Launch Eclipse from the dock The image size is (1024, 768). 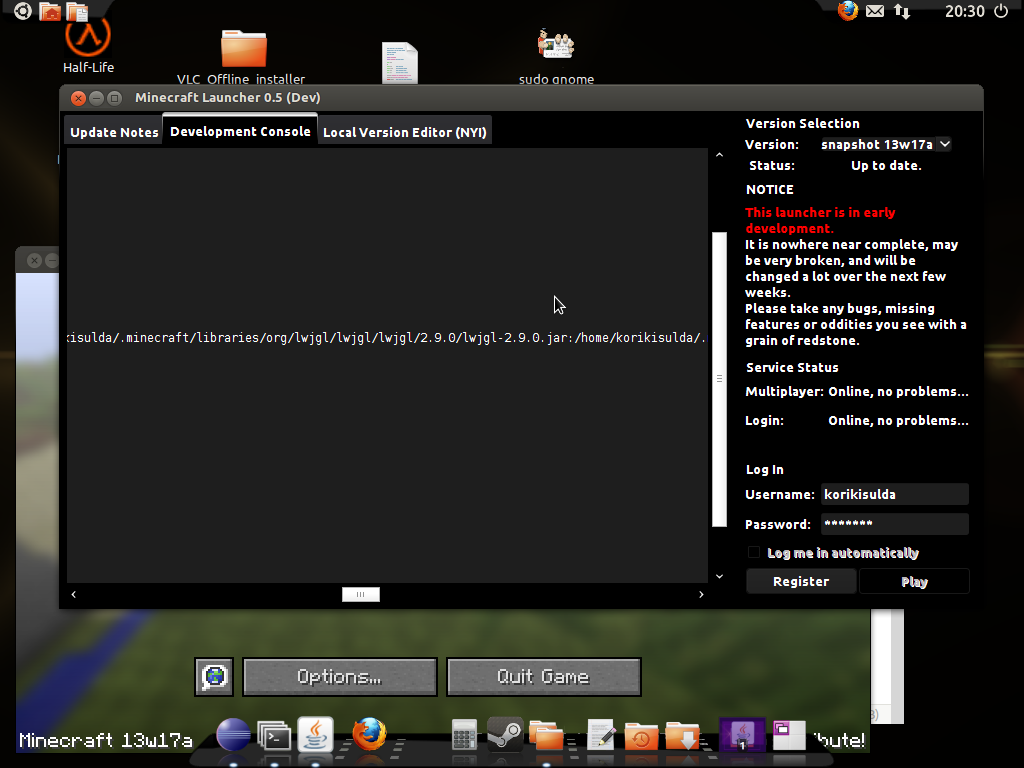pyautogui.click(x=233, y=735)
